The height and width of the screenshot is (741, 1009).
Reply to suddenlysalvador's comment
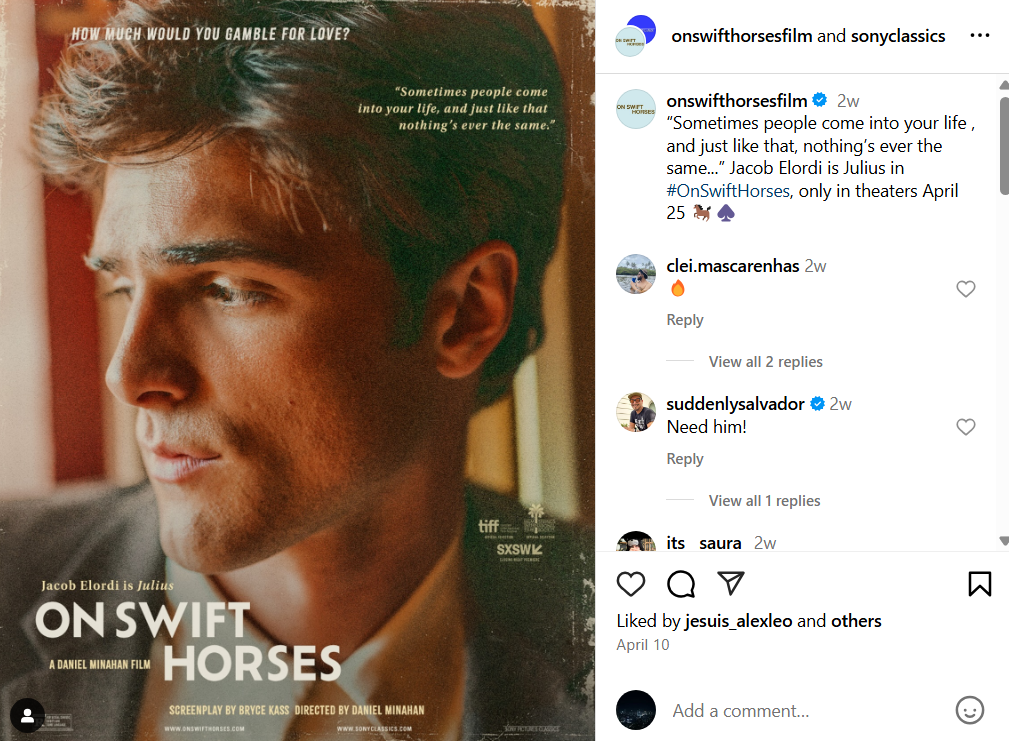coord(685,459)
